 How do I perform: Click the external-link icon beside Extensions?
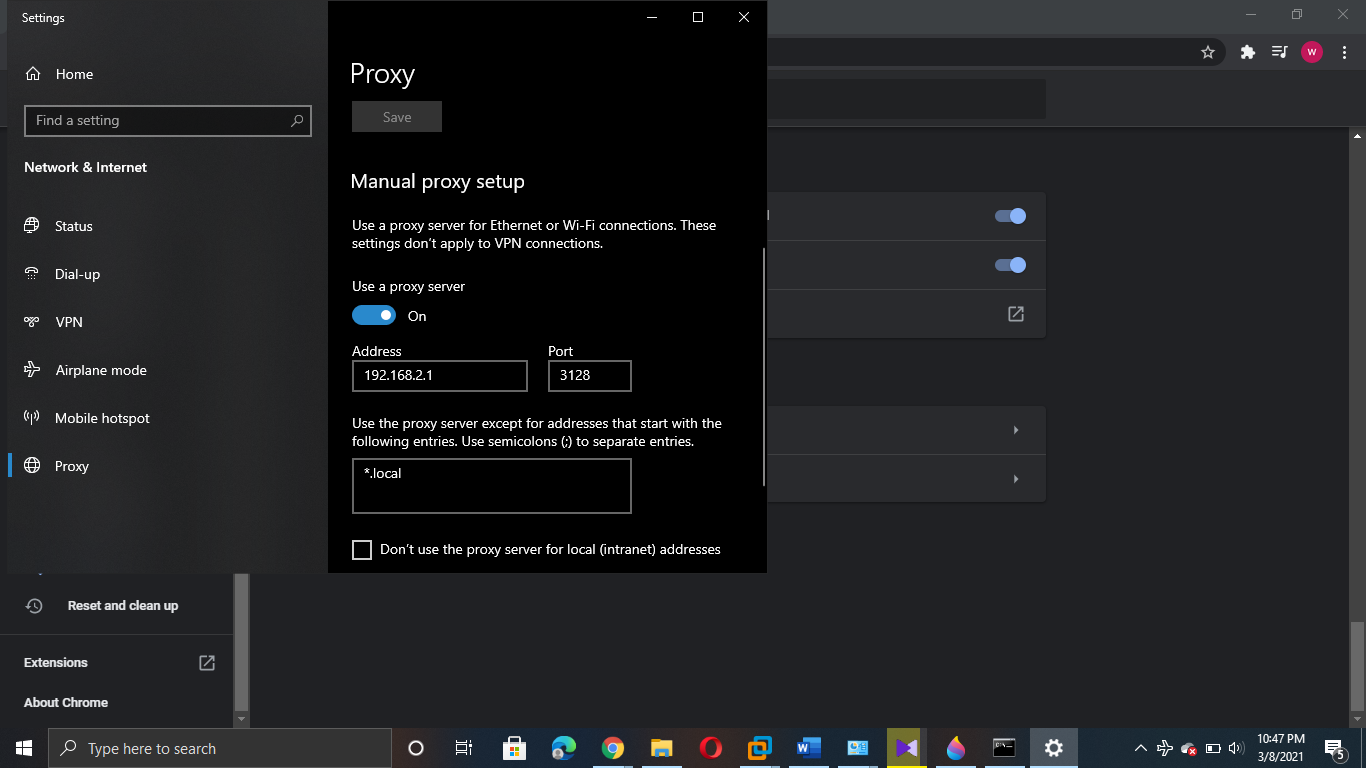pyautogui.click(x=205, y=661)
